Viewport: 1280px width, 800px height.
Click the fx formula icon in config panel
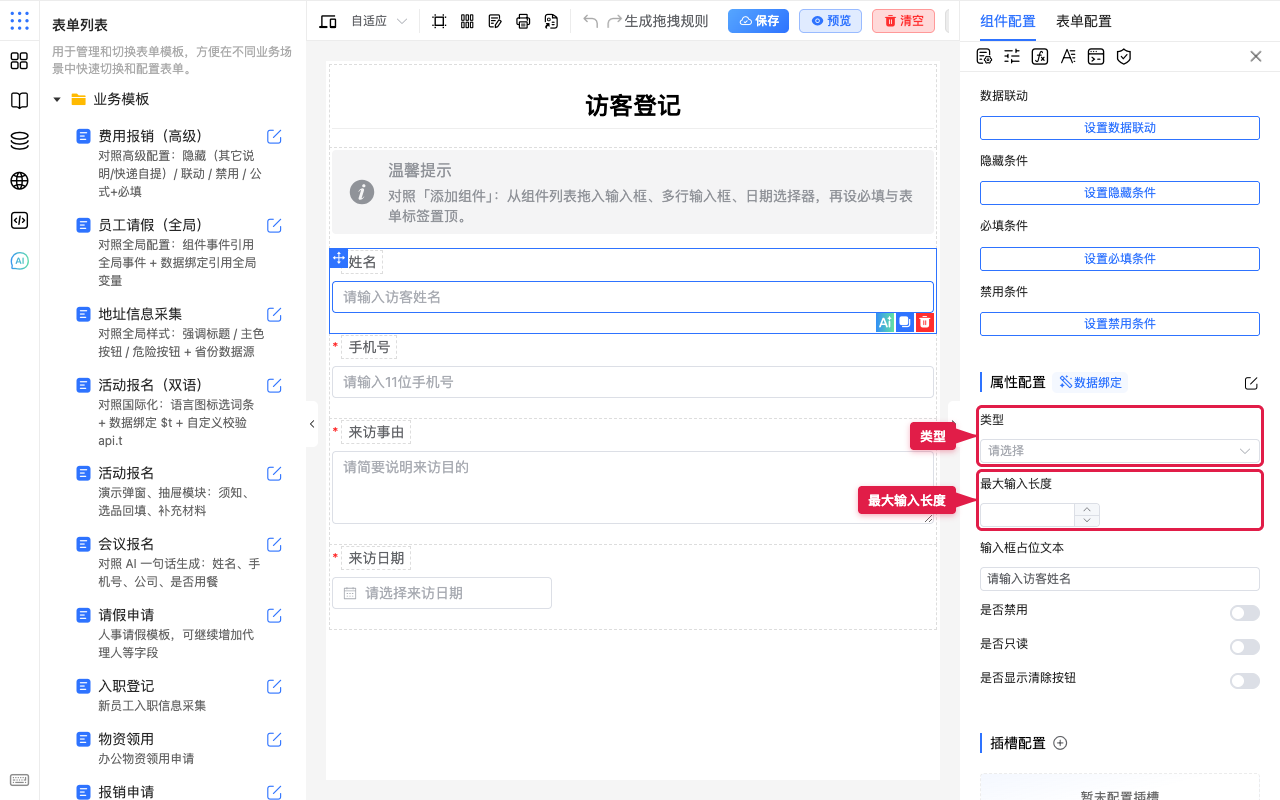click(1040, 56)
